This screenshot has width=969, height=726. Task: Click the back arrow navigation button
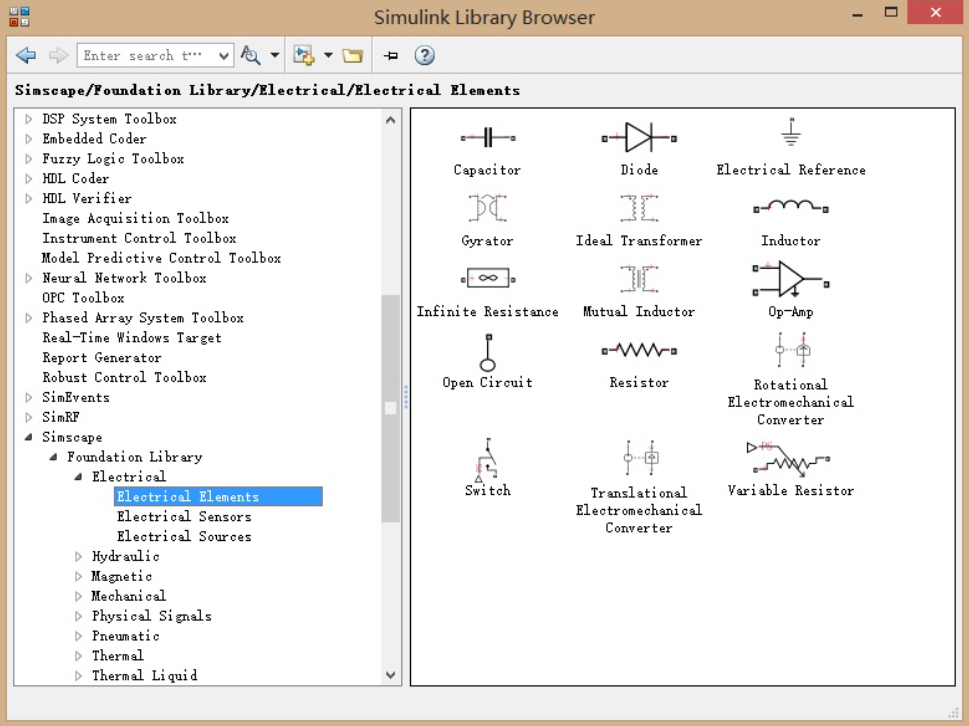point(26,56)
